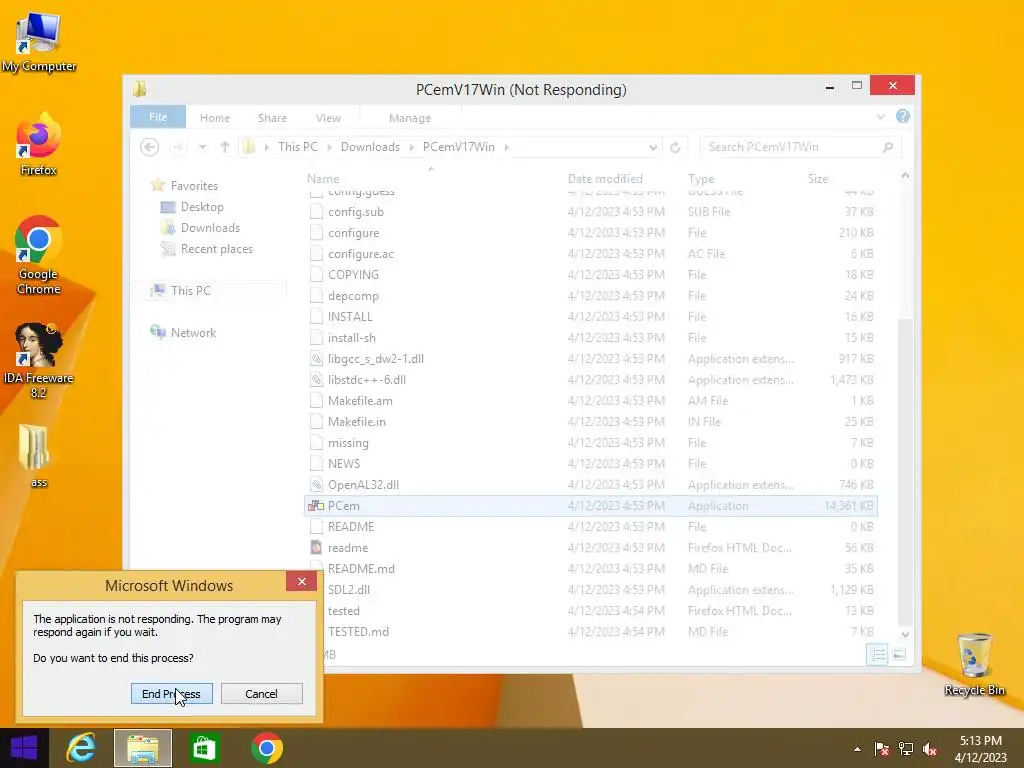The height and width of the screenshot is (768, 1024).
Task: Click the libgcc_s_dw2-1.dll file icon
Action: pyautogui.click(x=316, y=359)
